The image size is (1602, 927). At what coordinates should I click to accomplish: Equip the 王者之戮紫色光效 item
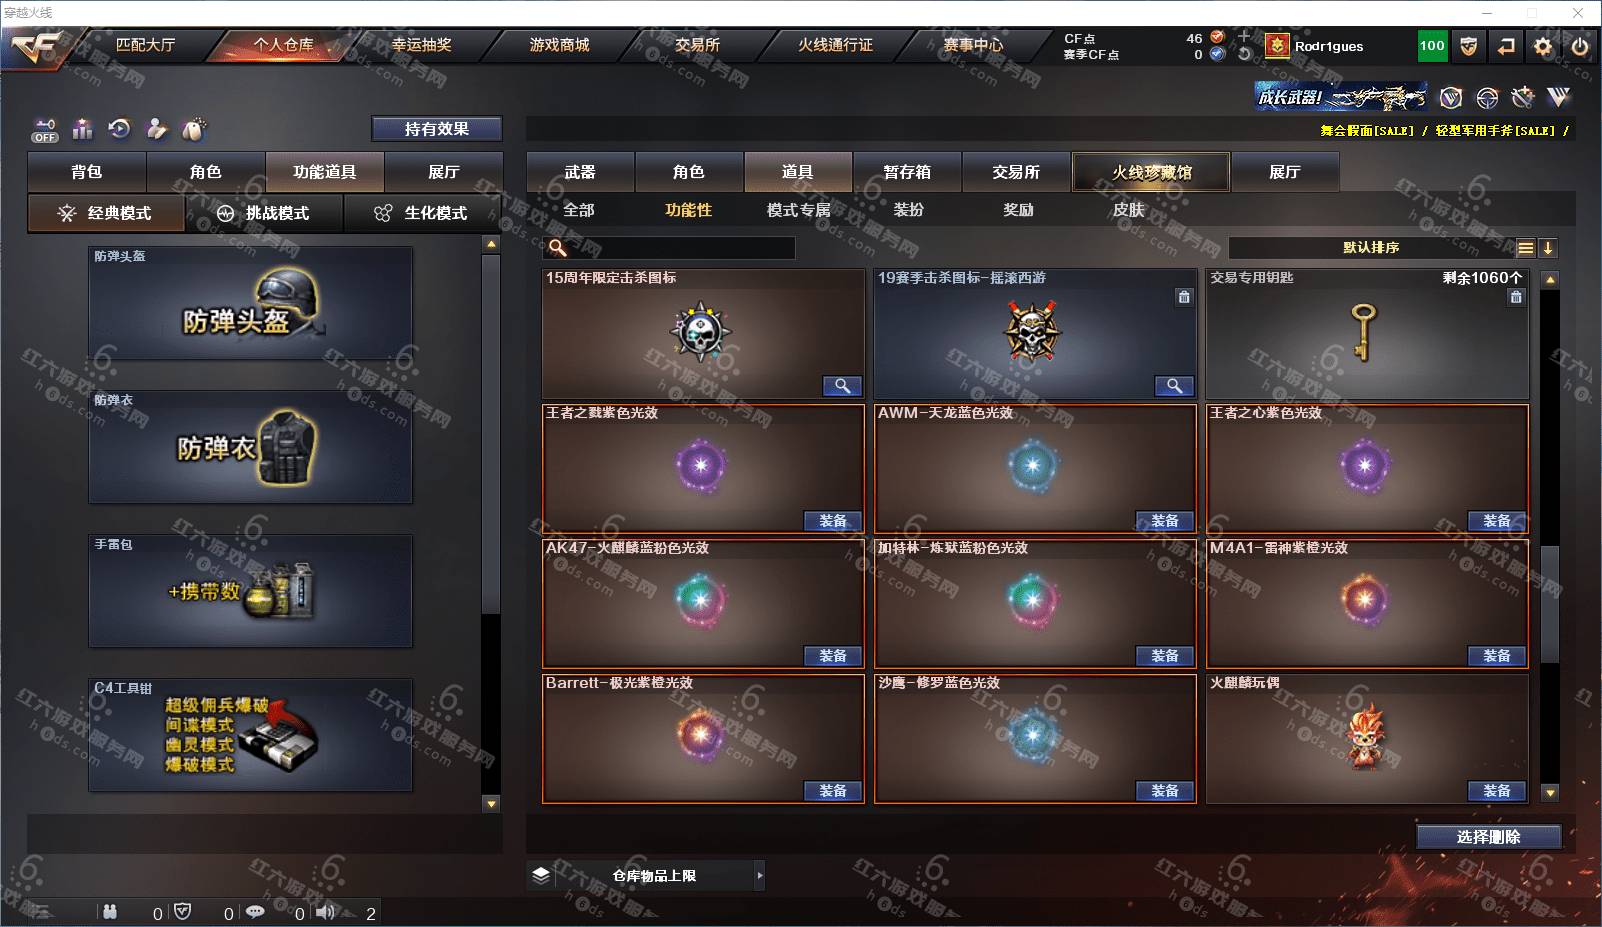(x=833, y=521)
